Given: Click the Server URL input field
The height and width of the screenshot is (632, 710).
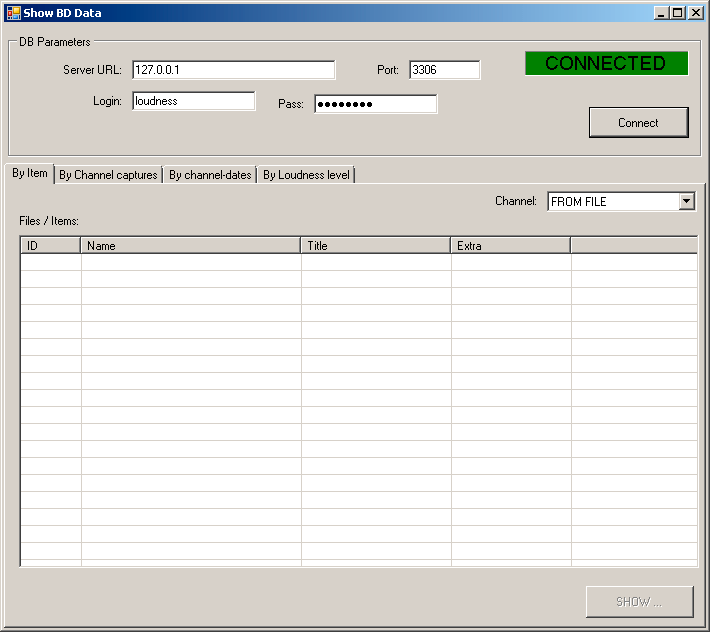Looking at the screenshot, I should [x=234, y=70].
